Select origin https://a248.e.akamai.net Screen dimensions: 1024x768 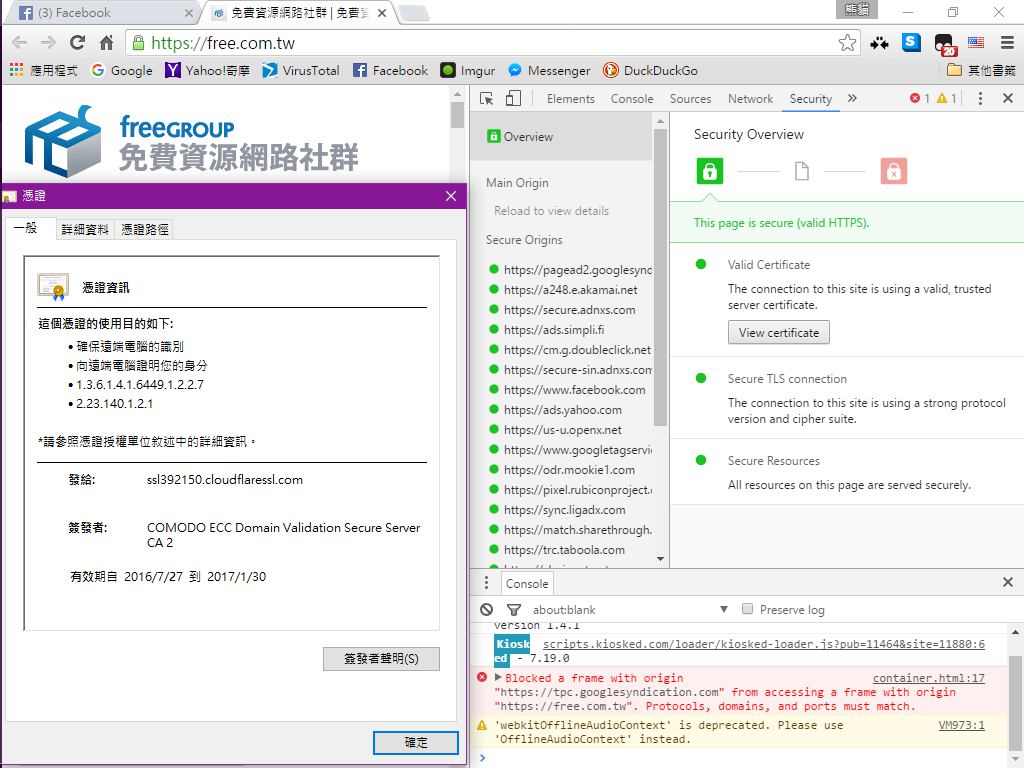pos(570,290)
